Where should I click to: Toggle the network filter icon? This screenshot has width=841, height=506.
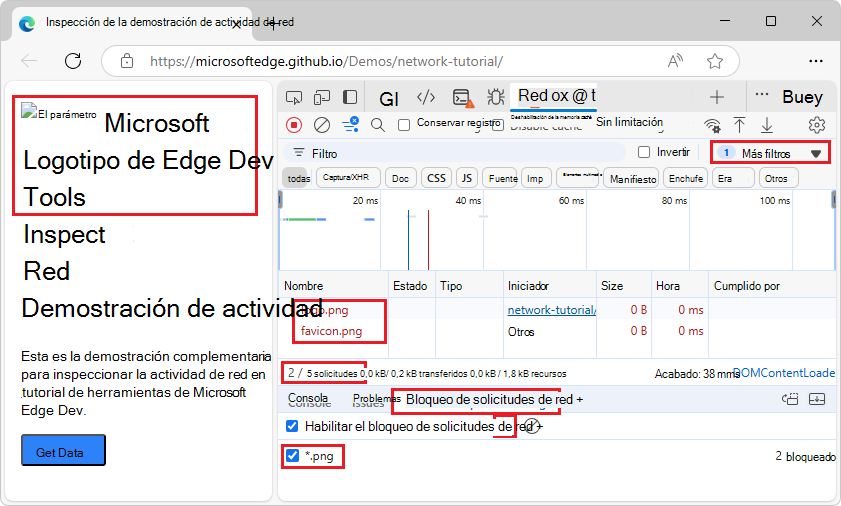pos(350,124)
